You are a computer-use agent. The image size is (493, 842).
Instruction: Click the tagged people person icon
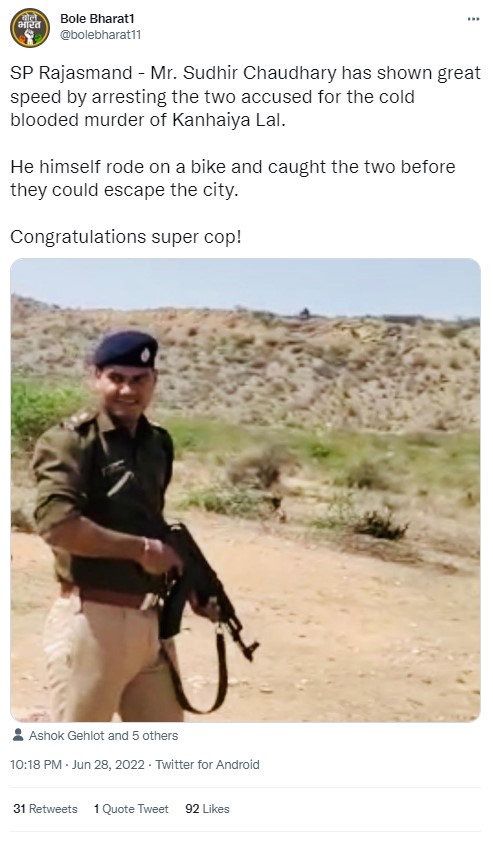click(18, 735)
